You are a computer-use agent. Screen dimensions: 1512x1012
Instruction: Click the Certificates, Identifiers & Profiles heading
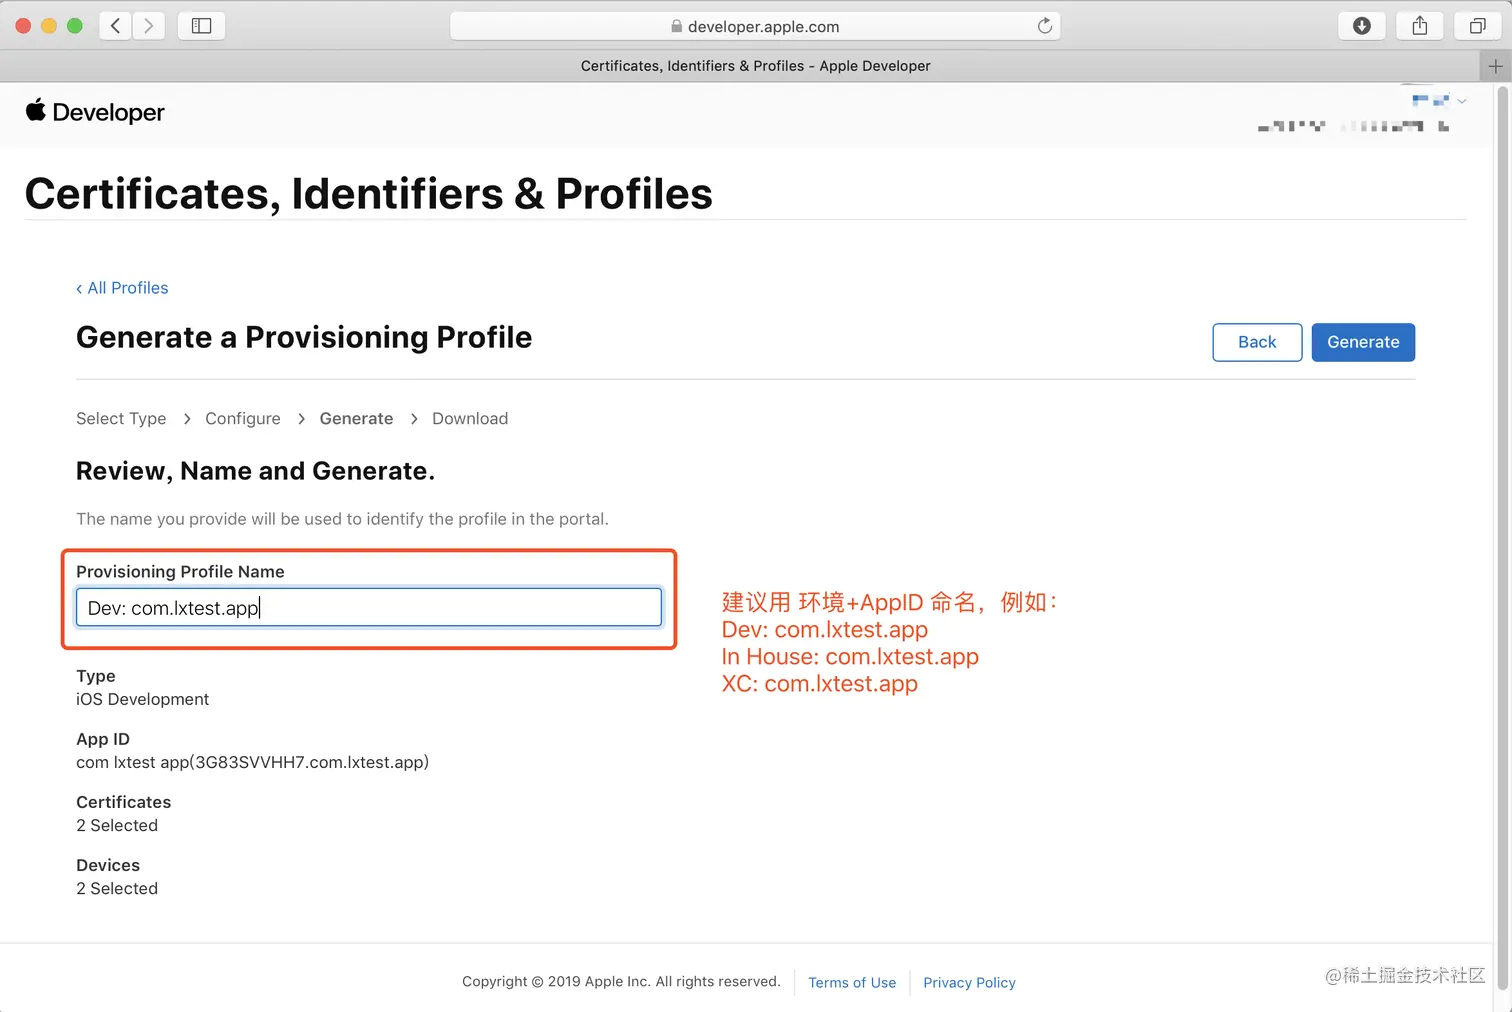pyautogui.click(x=368, y=194)
